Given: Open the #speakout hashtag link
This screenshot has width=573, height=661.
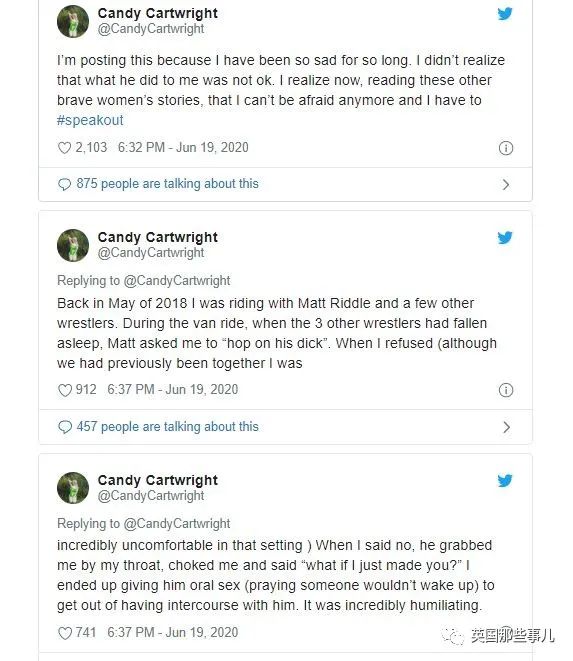Looking at the screenshot, I should coord(90,120).
